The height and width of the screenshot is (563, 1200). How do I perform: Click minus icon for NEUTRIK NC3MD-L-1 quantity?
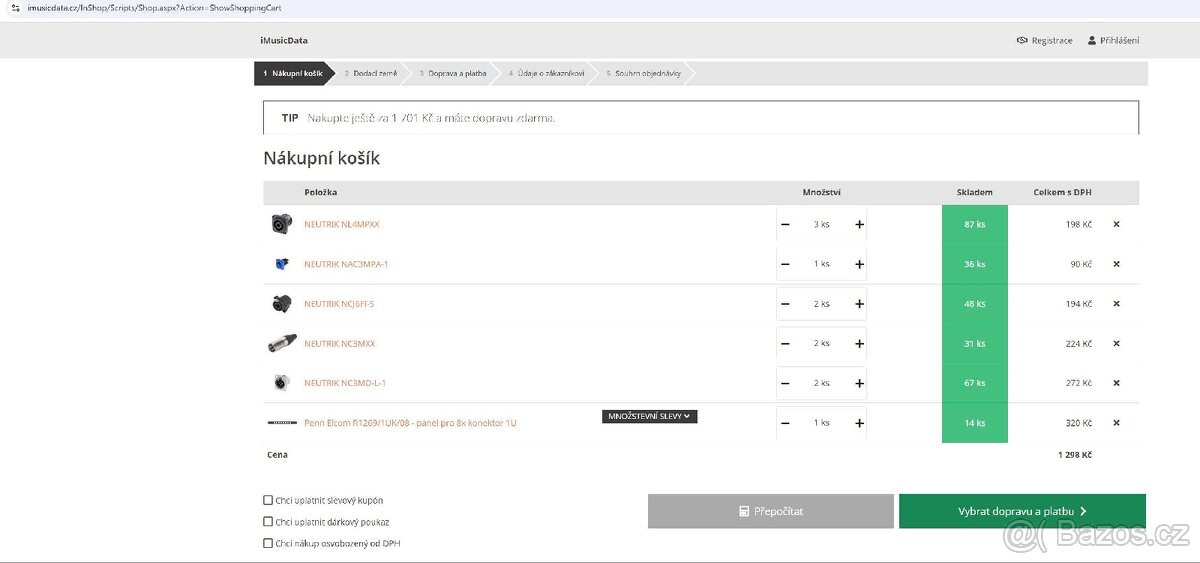(785, 383)
